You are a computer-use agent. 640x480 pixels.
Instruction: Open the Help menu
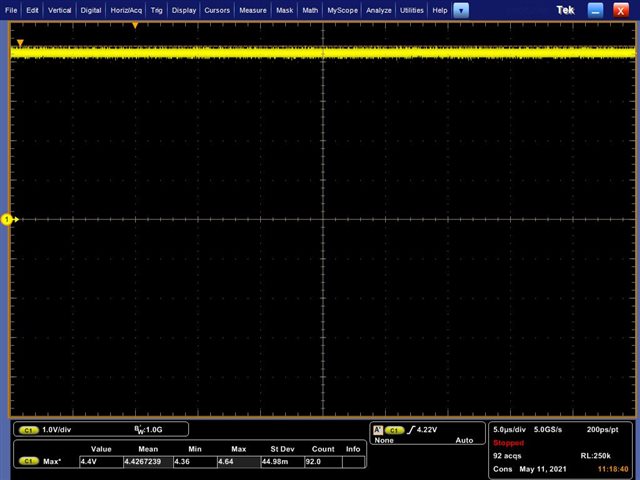[440, 10]
